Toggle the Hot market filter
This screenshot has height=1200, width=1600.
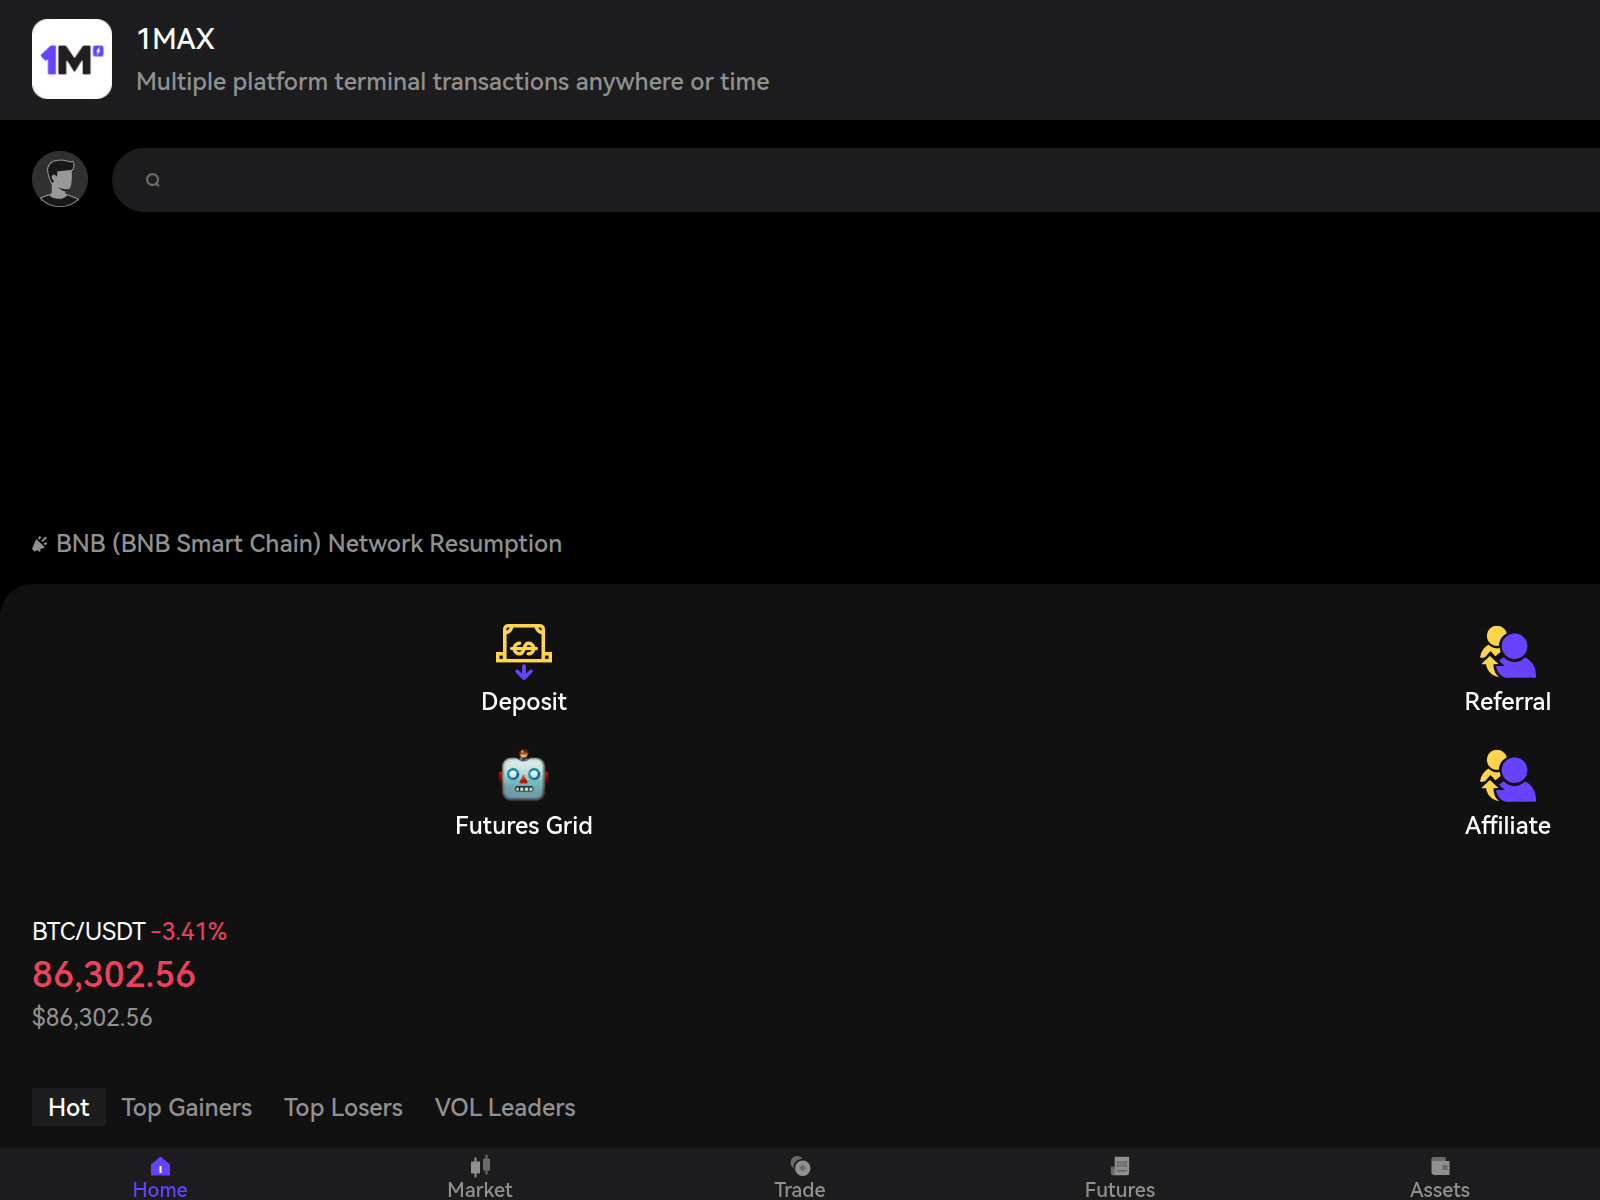[68, 1107]
